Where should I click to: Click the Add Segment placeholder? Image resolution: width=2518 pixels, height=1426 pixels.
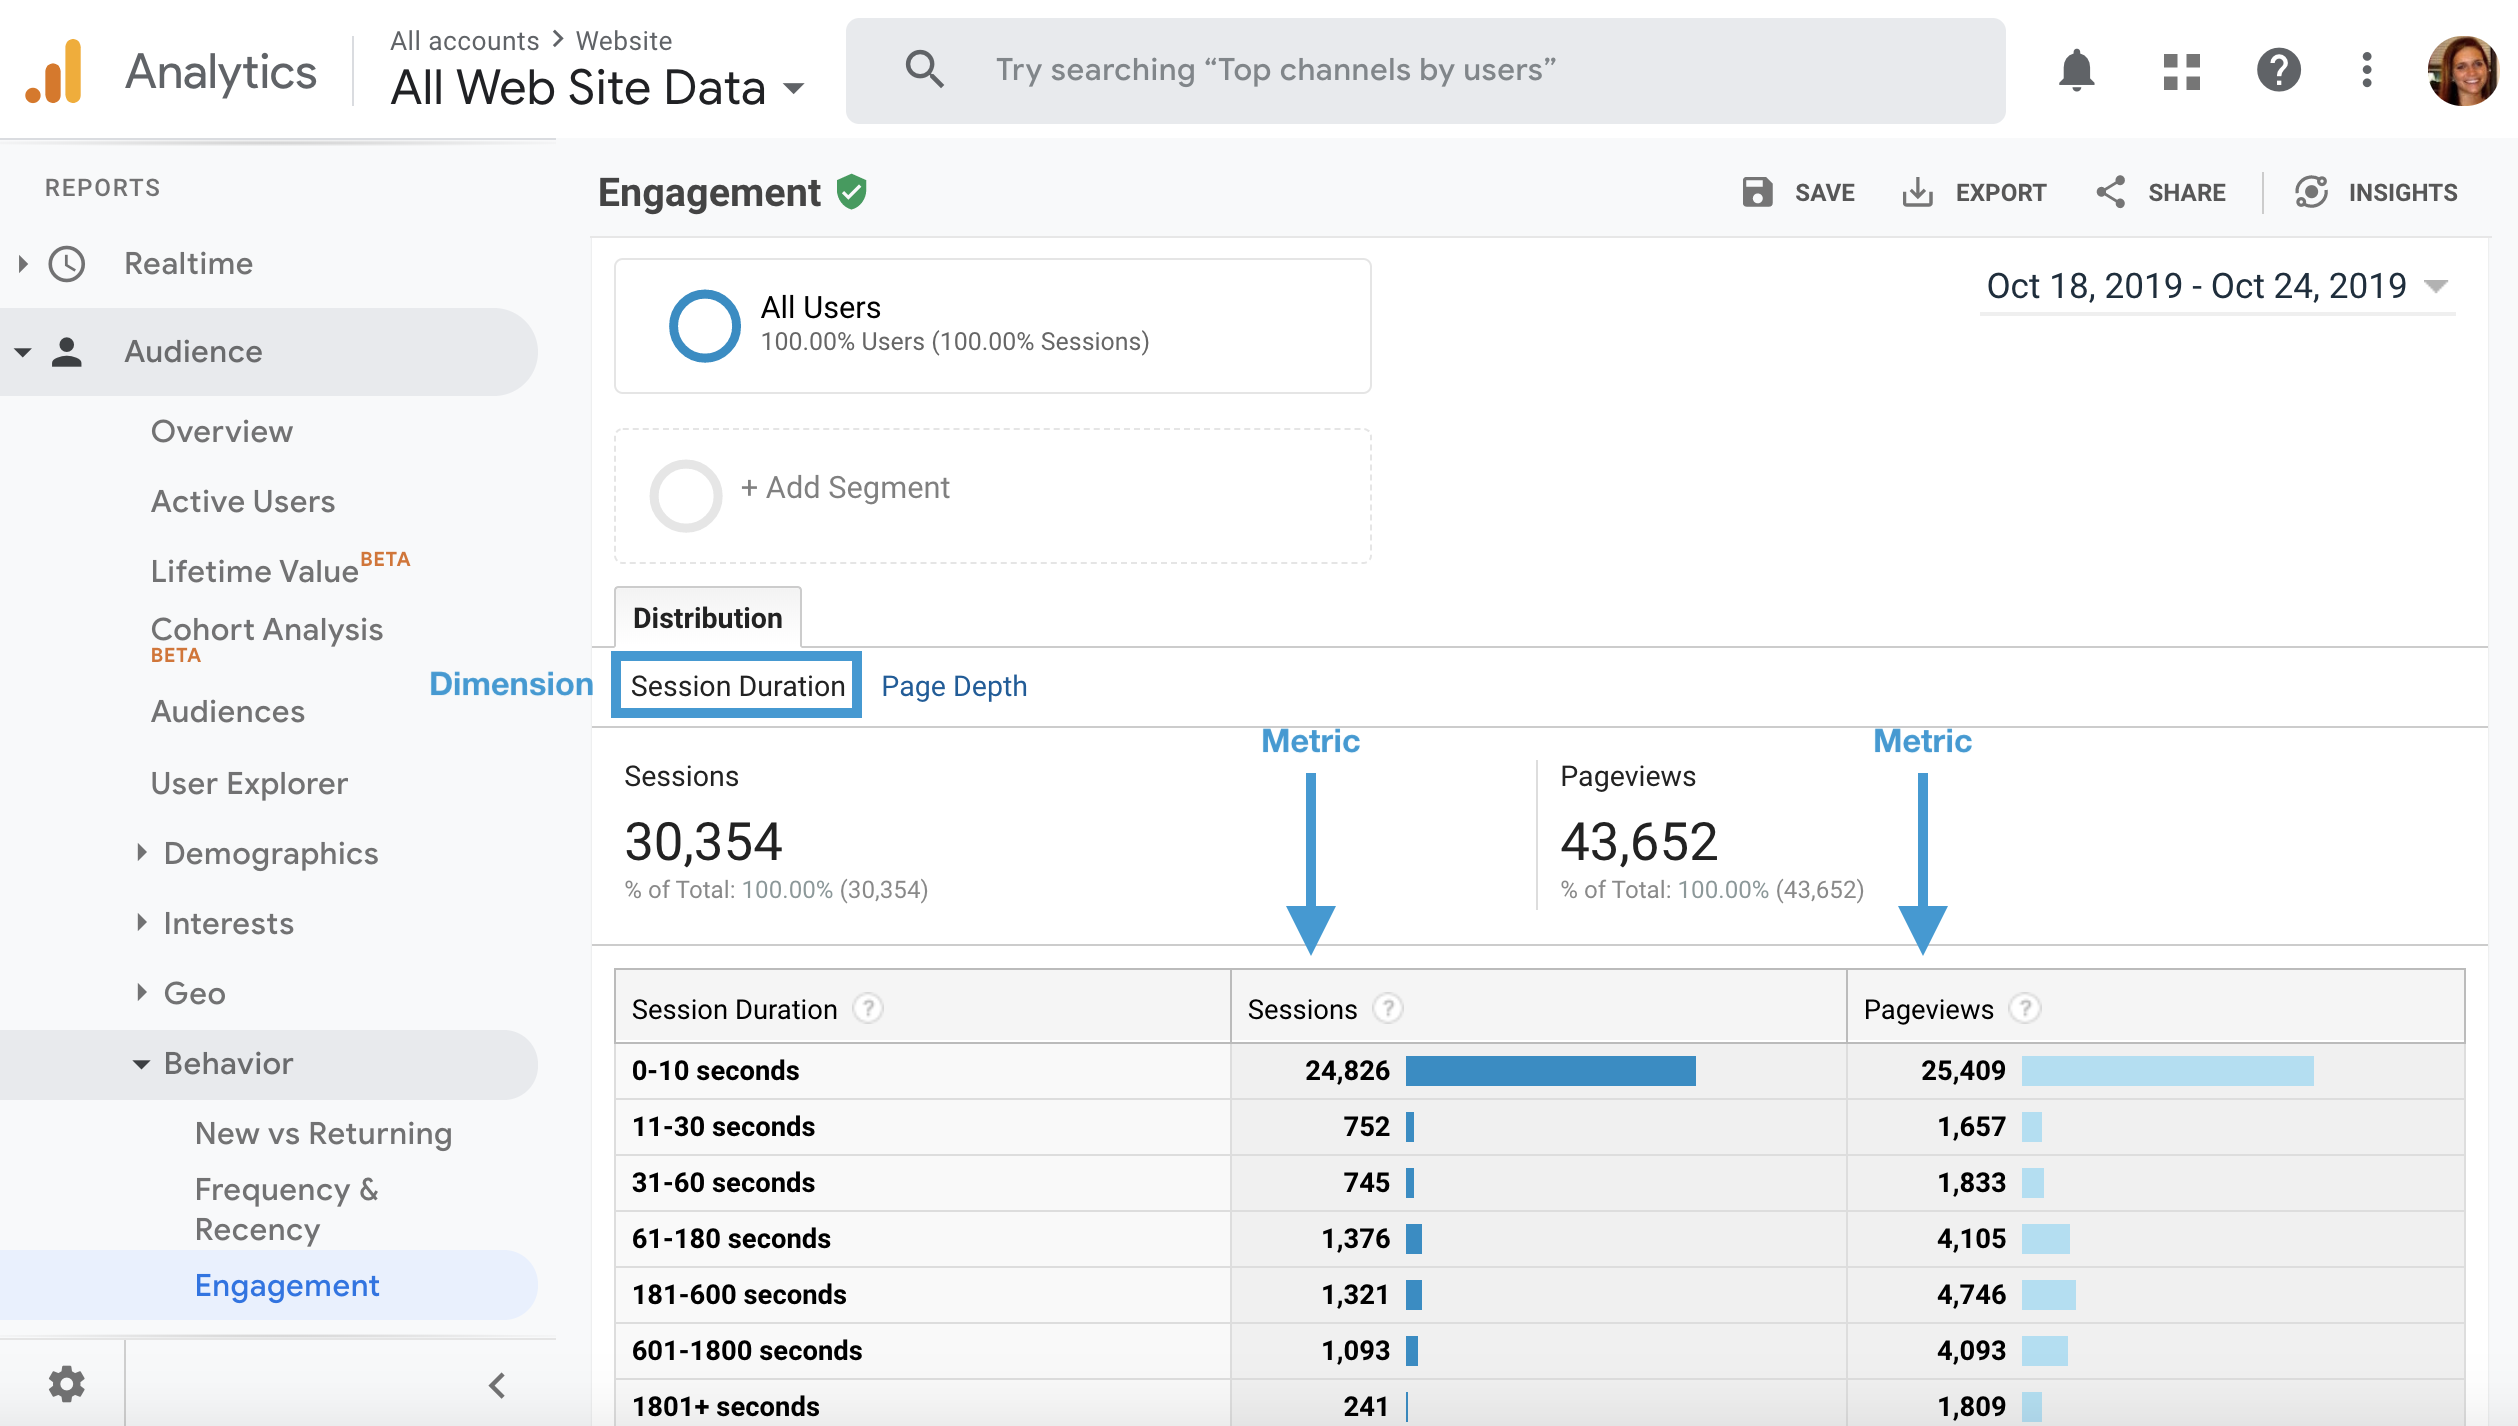[845, 488]
